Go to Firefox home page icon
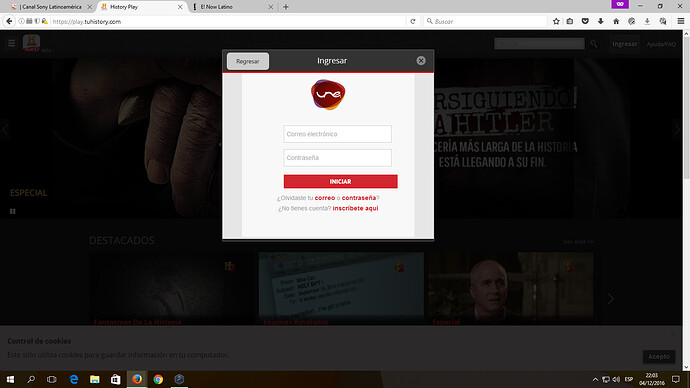This screenshot has height=388, width=690. pyautogui.click(x=616, y=21)
